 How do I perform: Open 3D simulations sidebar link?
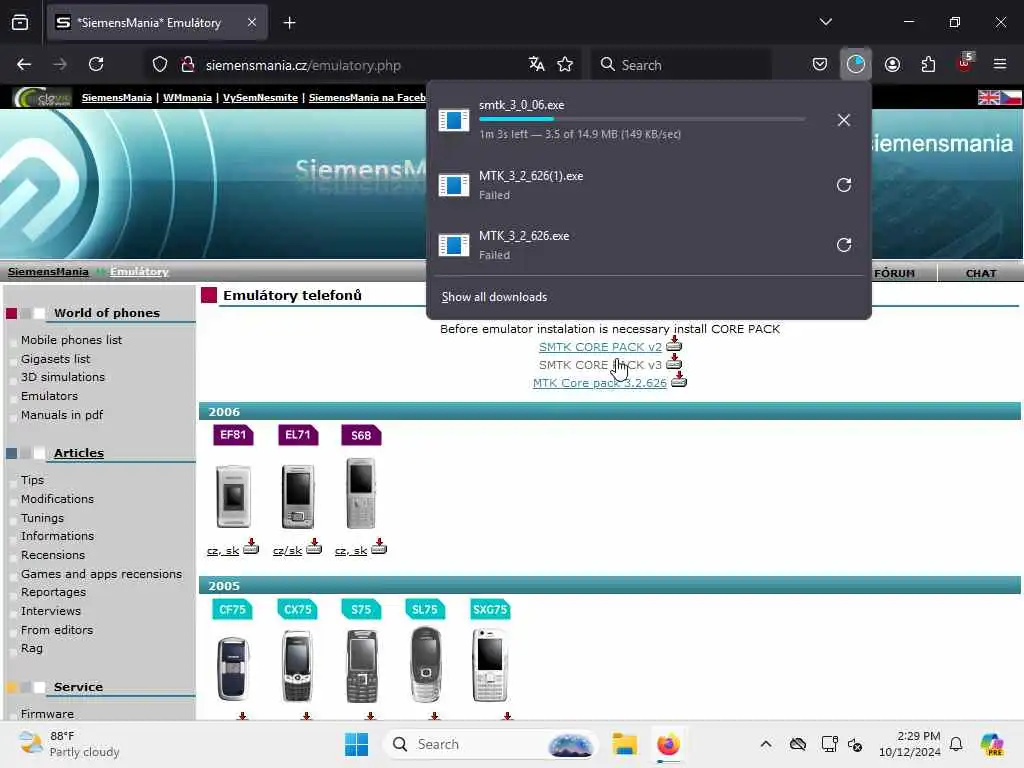coord(63,377)
